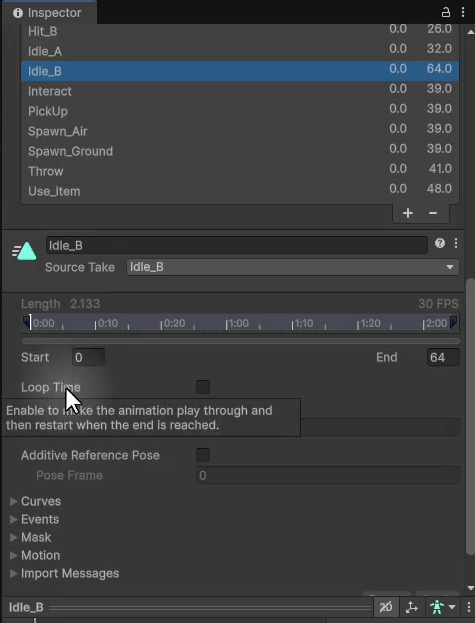Click the clip name field containing Idle_B

237,245
